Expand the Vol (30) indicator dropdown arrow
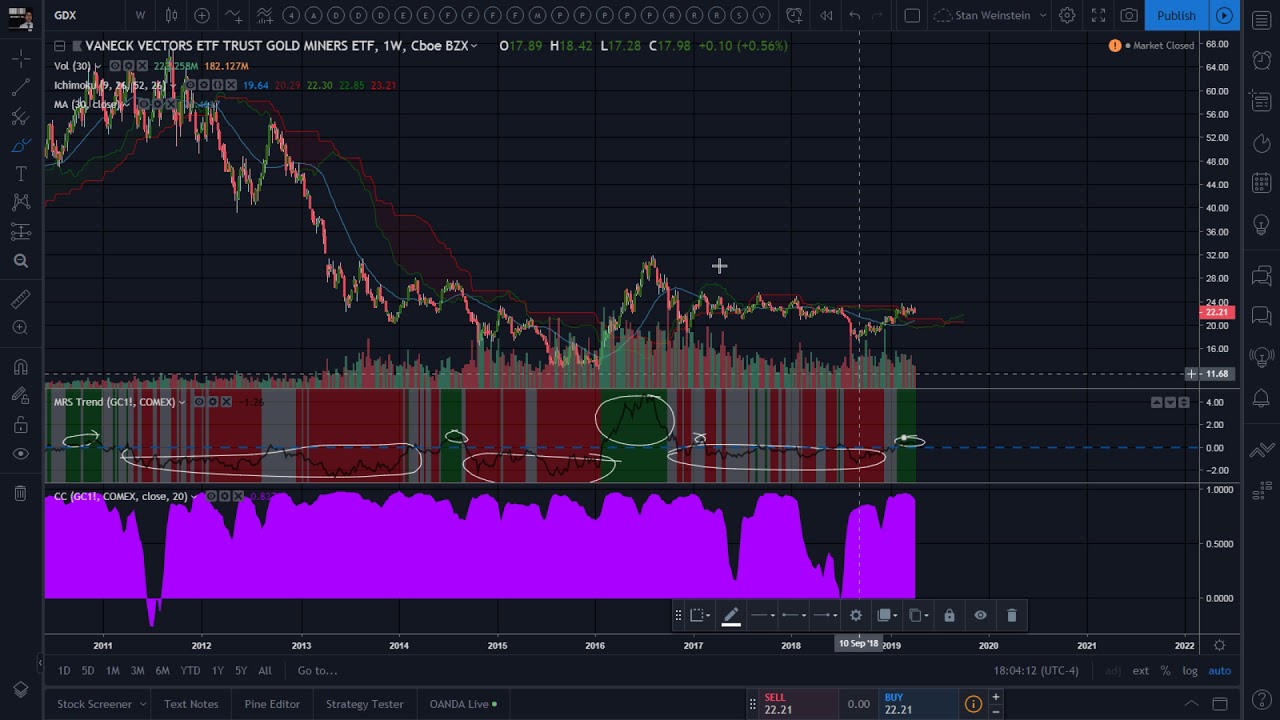Viewport: 1280px width, 720px height. 97,66
